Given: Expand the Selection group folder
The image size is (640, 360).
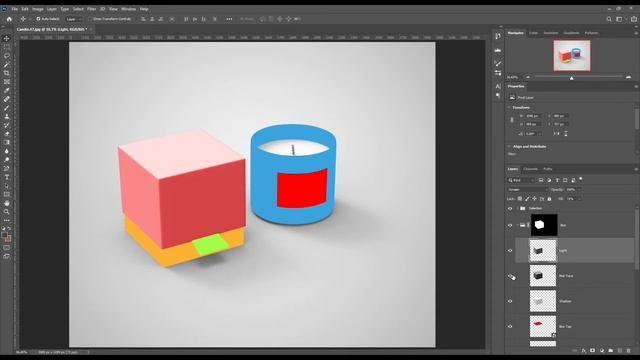Looking at the screenshot, I should click(517, 209).
